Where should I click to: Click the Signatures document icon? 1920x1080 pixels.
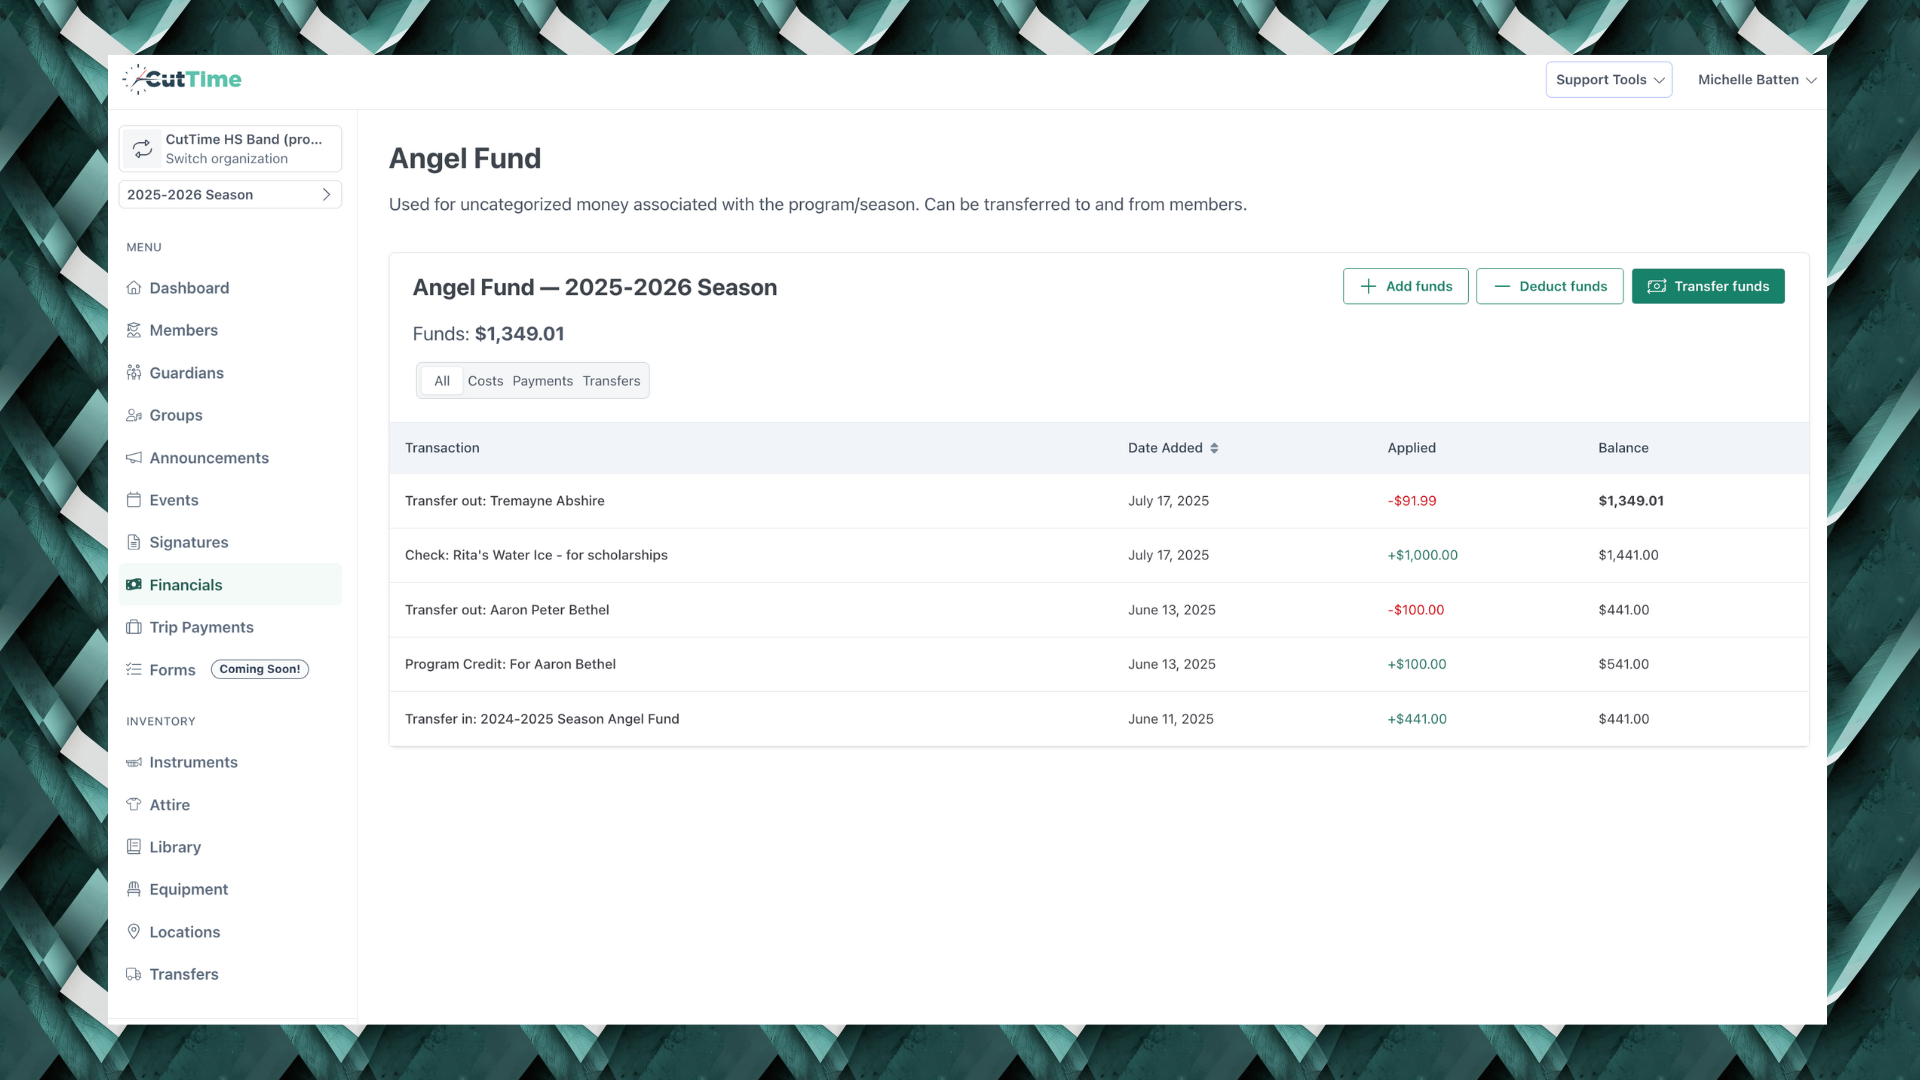point(134,542)
